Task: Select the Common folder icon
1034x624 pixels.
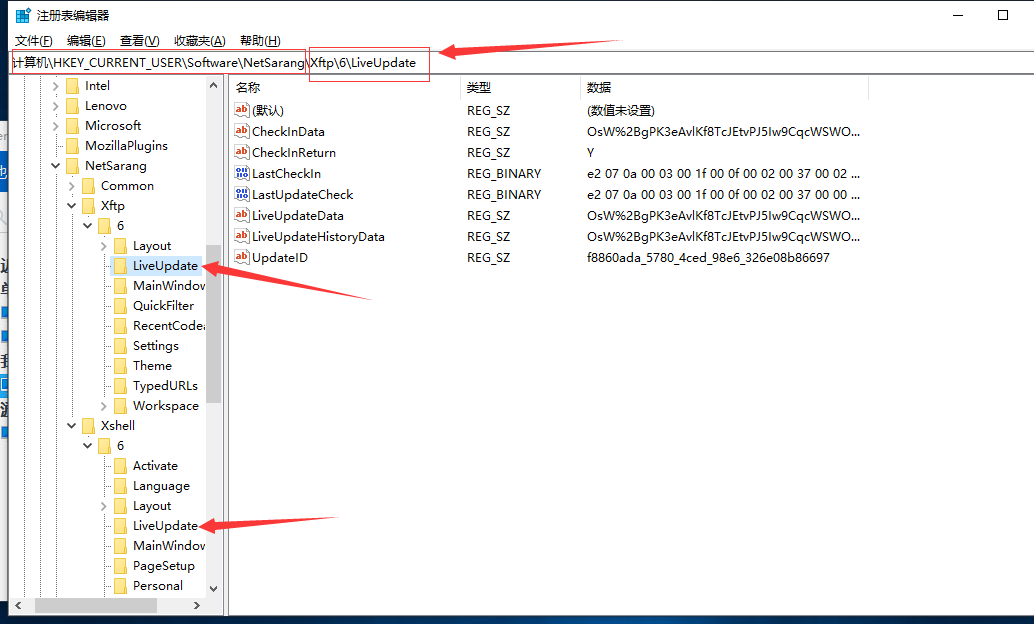Action: point(88,186)
